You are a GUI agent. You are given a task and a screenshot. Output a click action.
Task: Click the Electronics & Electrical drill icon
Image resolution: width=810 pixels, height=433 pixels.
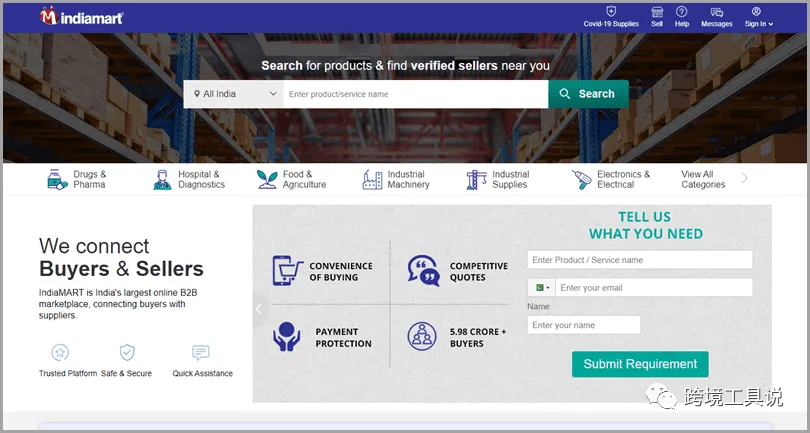pyautogui.click(x=582, y=179)
